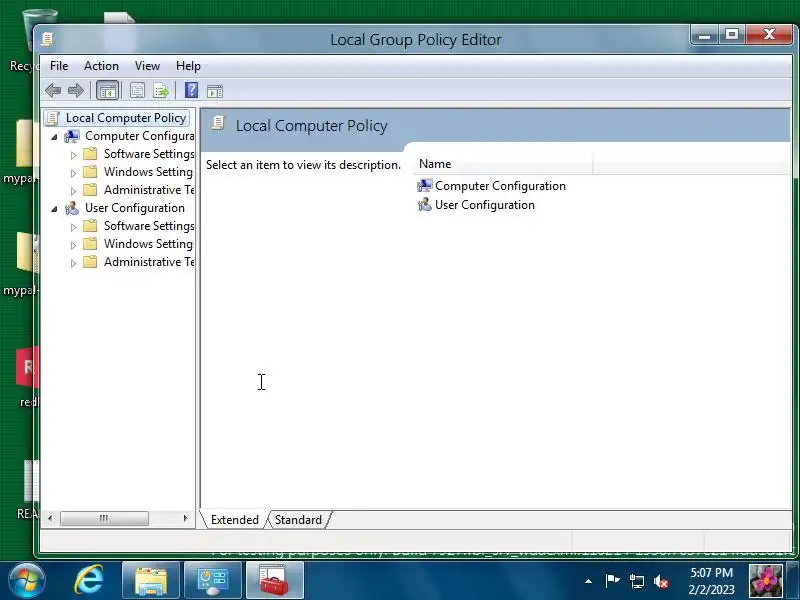Open the Help menu
Viewport: 800px width, 600px height.
pos(188,66)
